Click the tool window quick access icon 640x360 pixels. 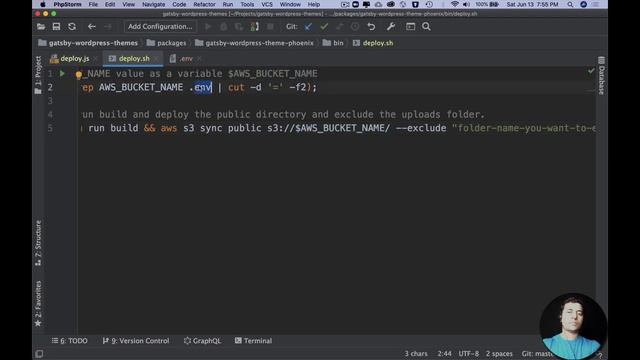click(x=39, y=353)
